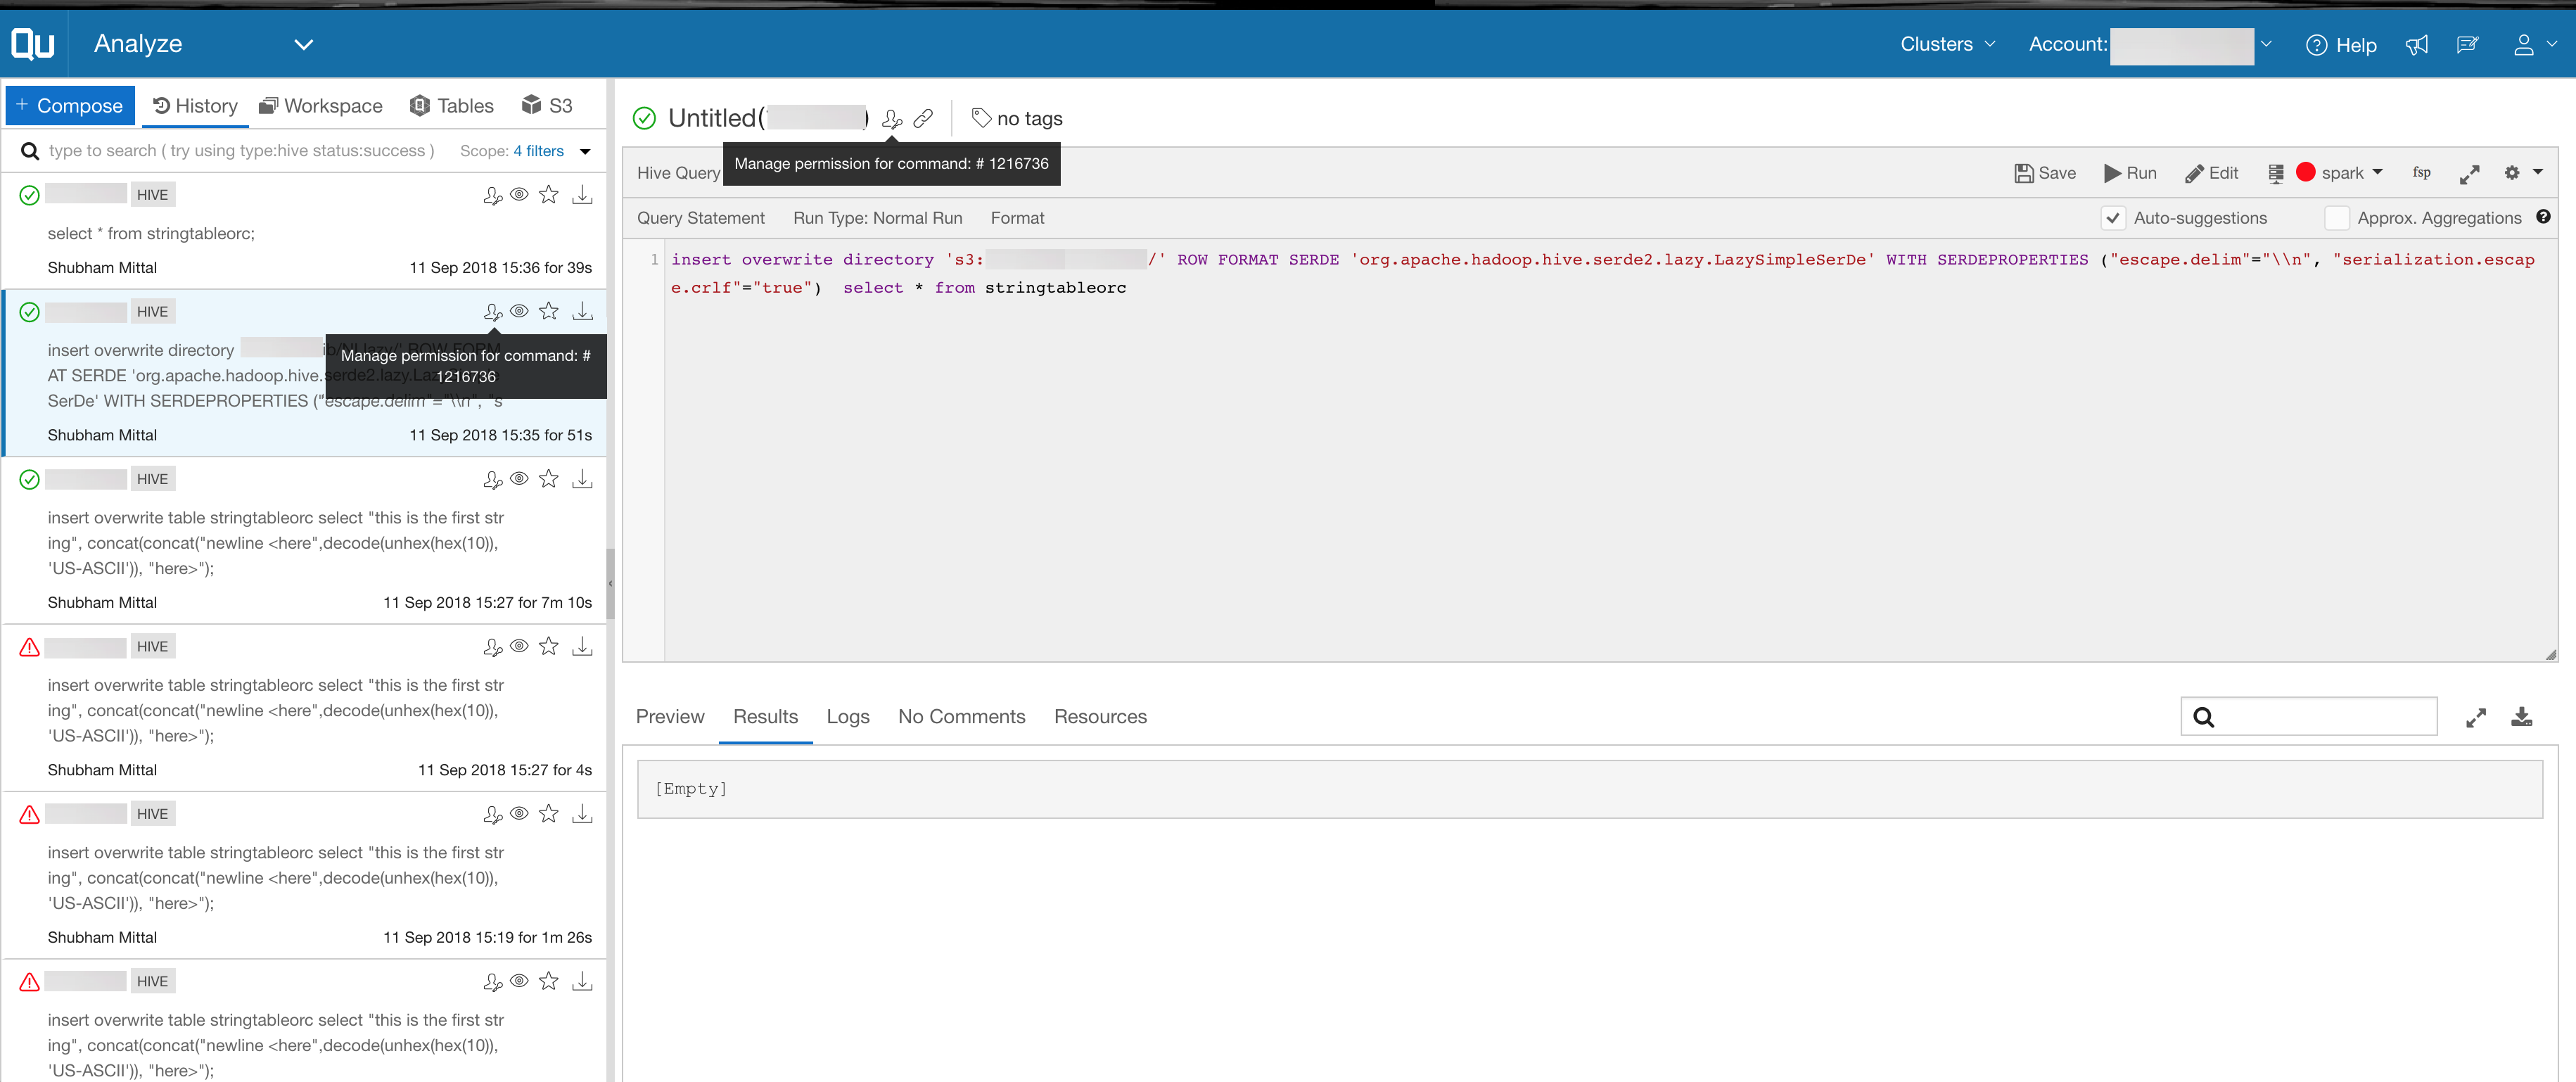
Task: Click the cluster list icon beside spark
Action: coord(2275,174)
